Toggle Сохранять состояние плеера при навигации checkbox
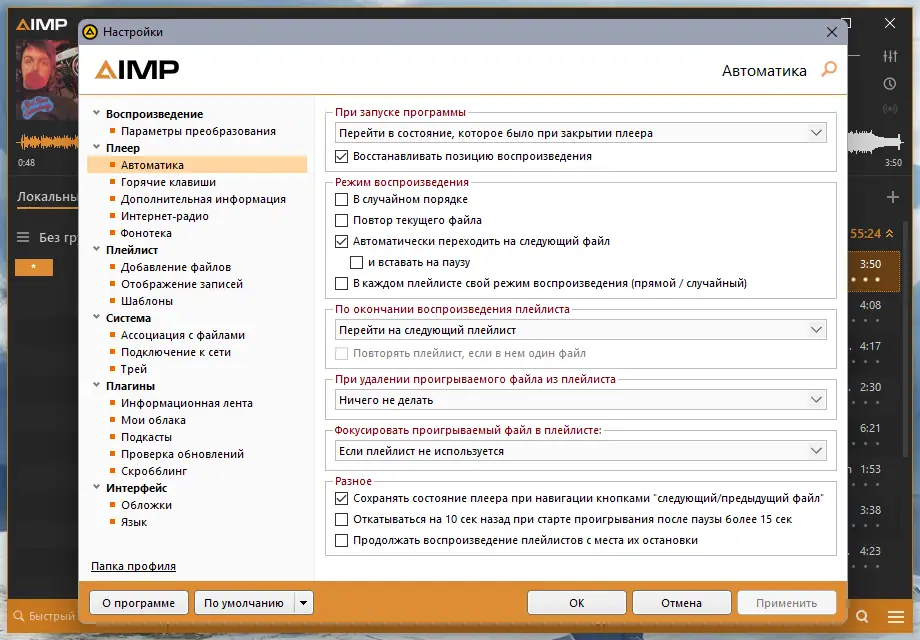This screenshot has height=640, width=920. [x=341, y=499]
